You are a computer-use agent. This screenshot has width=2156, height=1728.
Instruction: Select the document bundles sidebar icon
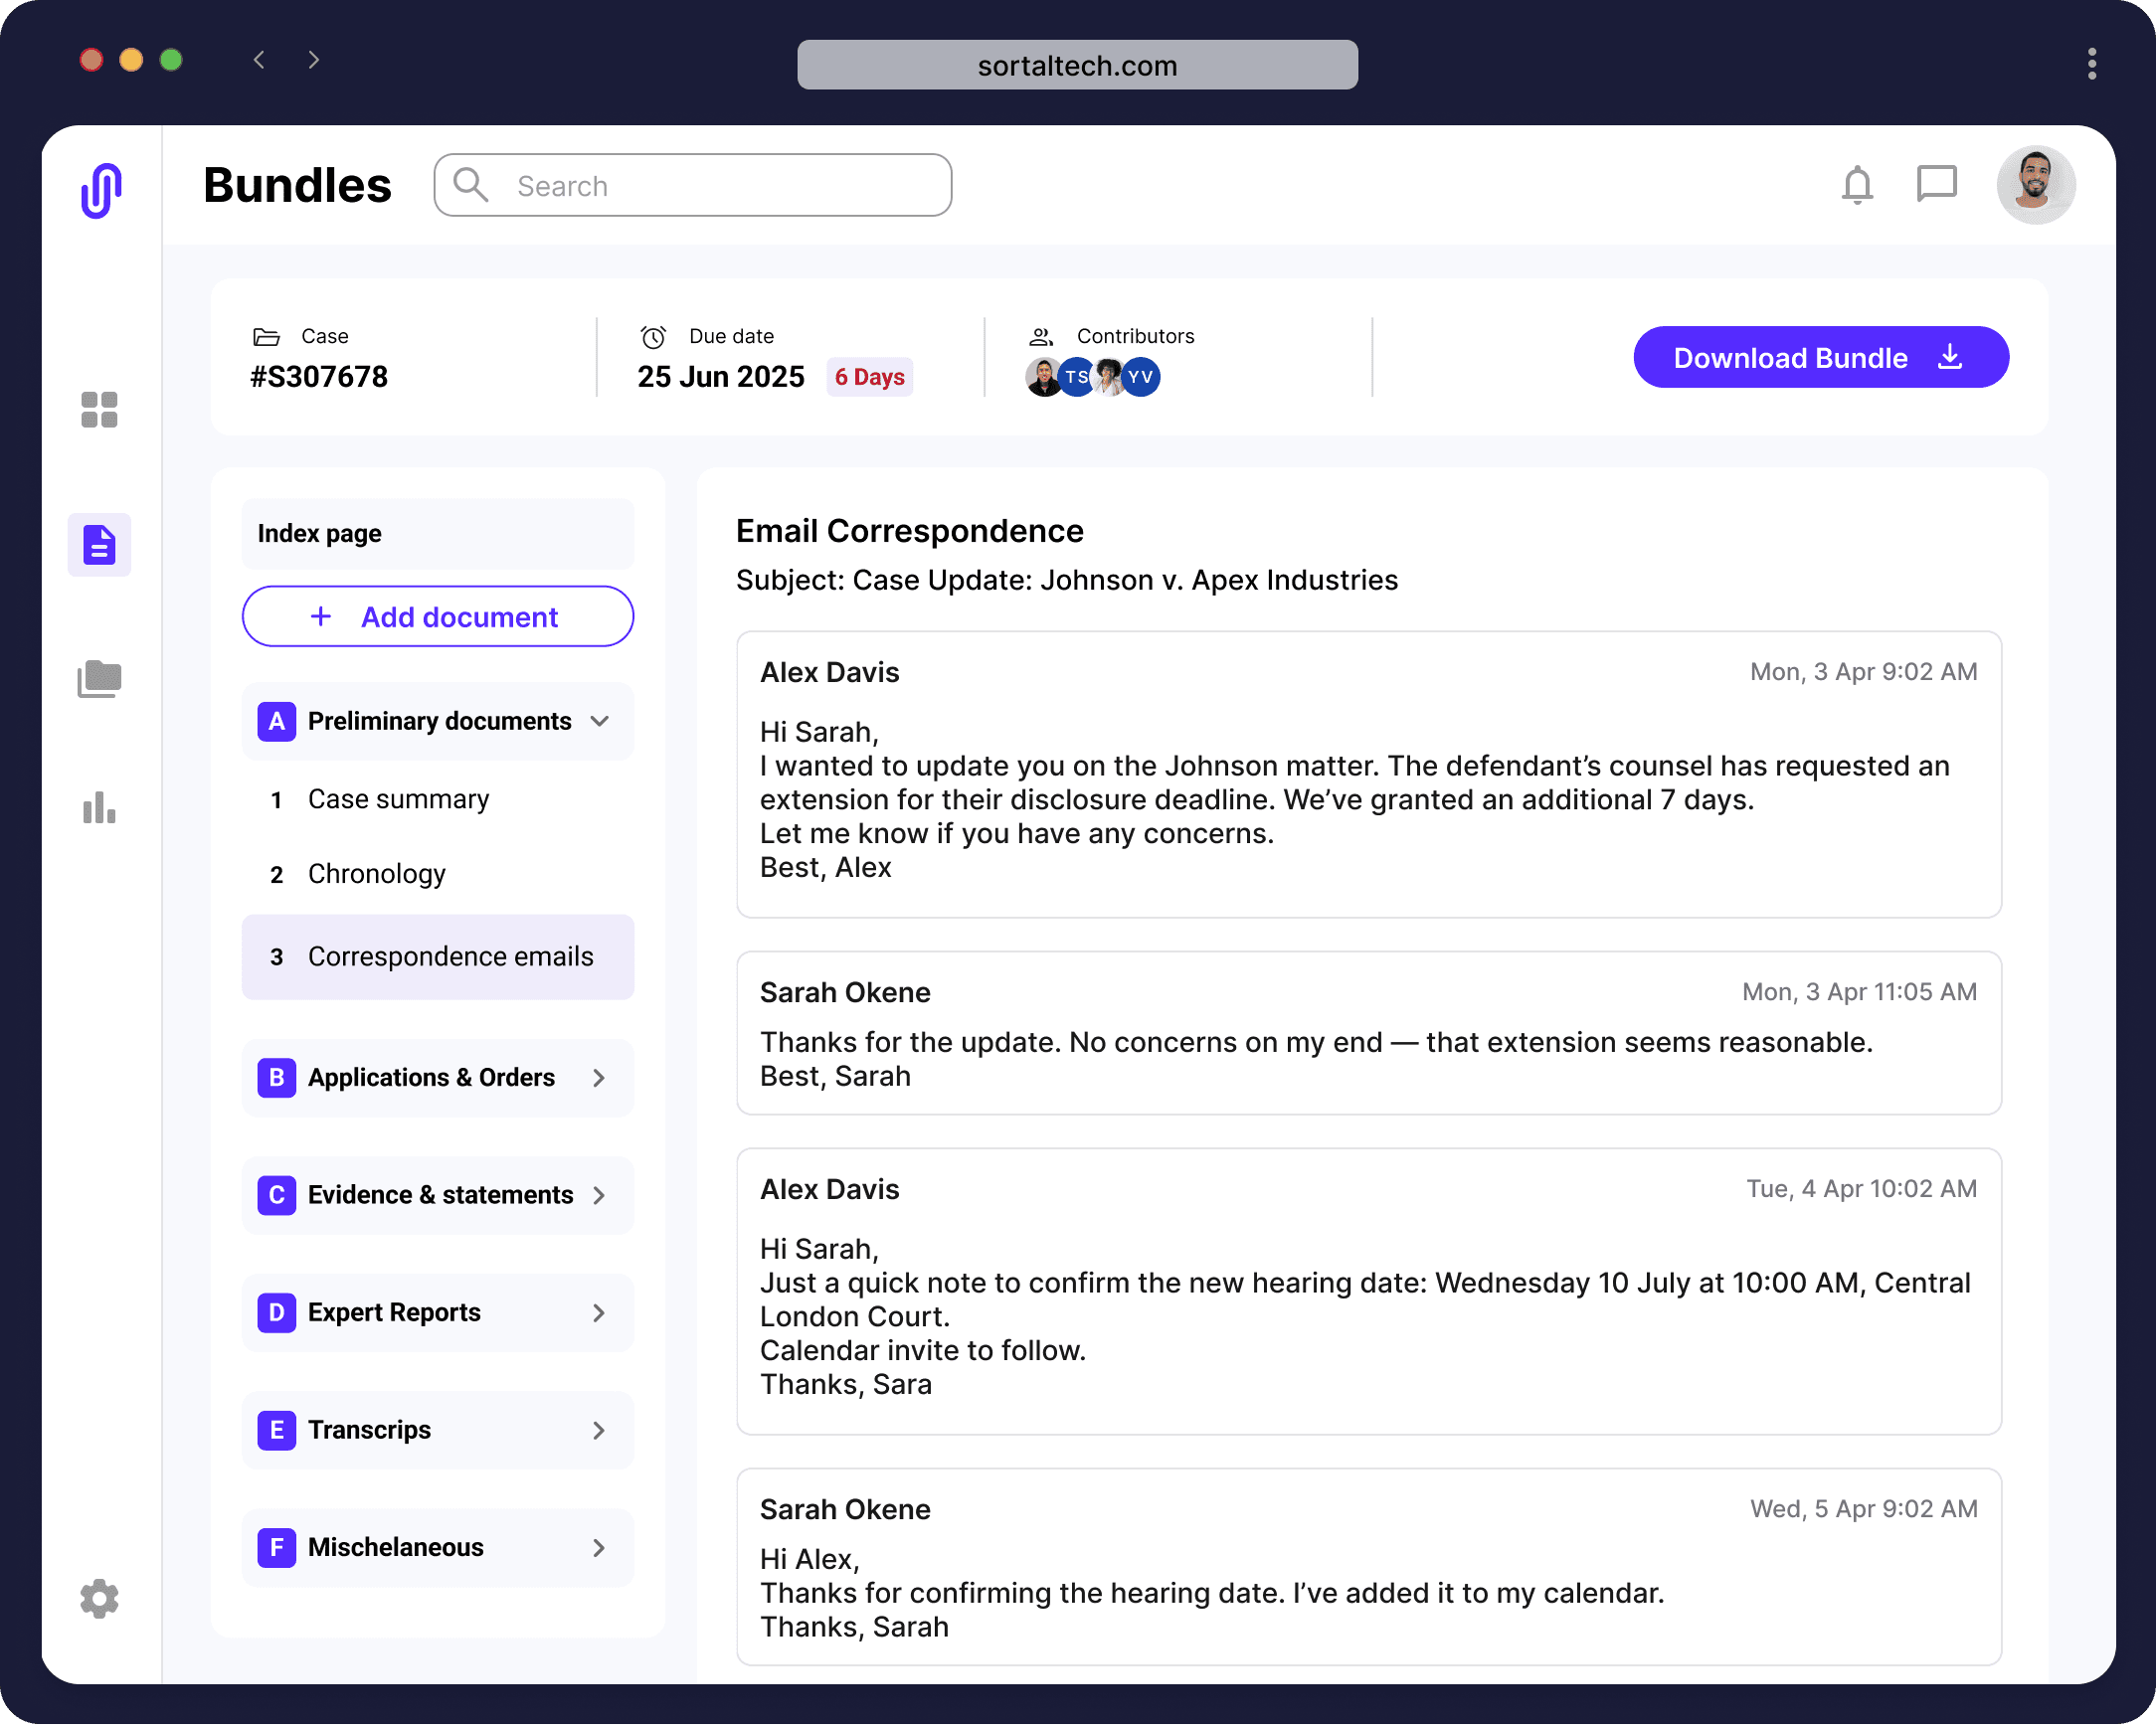click(x=99, y=545)
